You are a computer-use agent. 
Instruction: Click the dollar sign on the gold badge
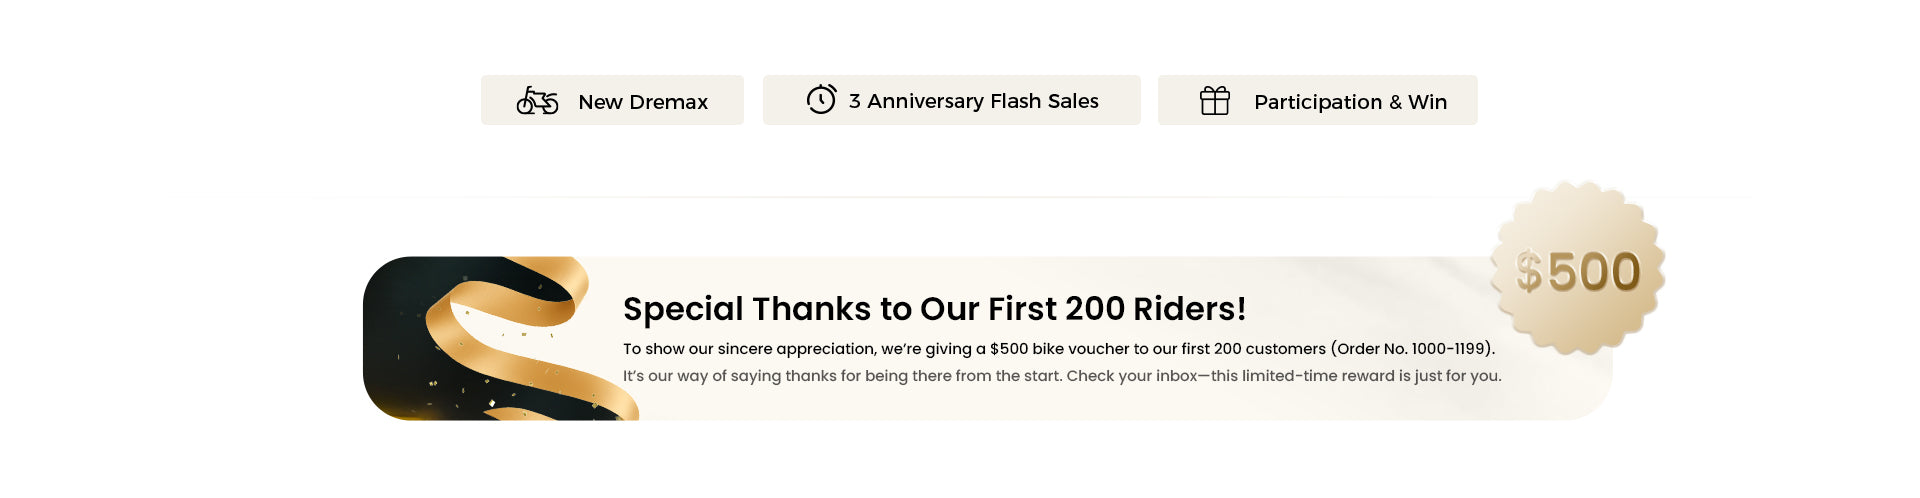tap(1528, 272)
